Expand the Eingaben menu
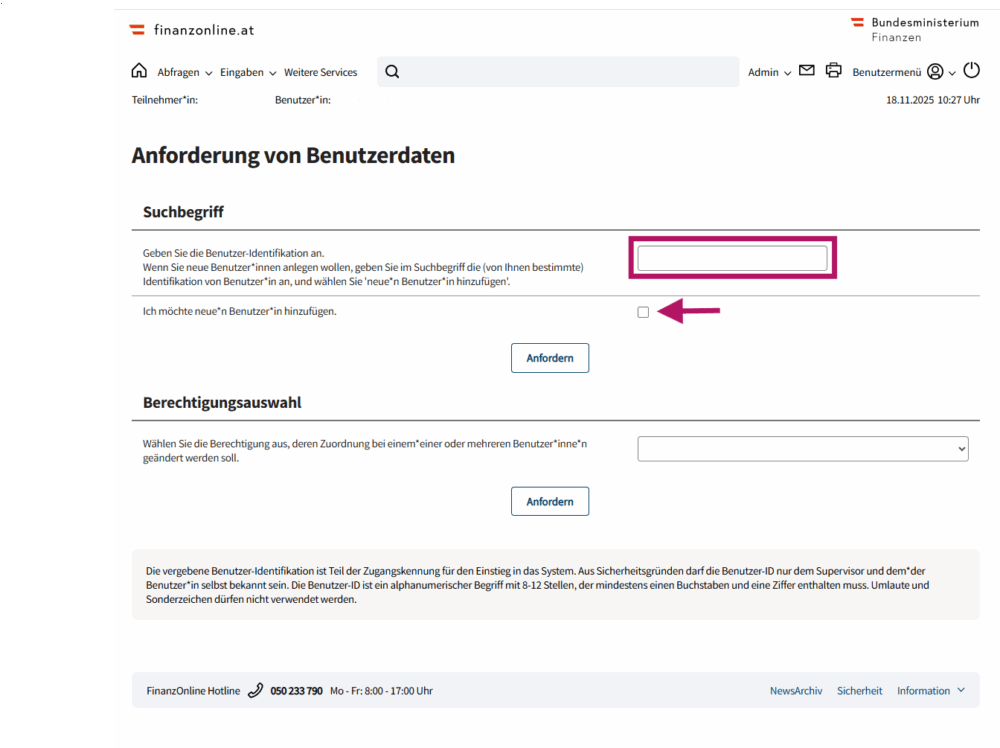This screenshot has width=1000, height=748. (248, 72)
